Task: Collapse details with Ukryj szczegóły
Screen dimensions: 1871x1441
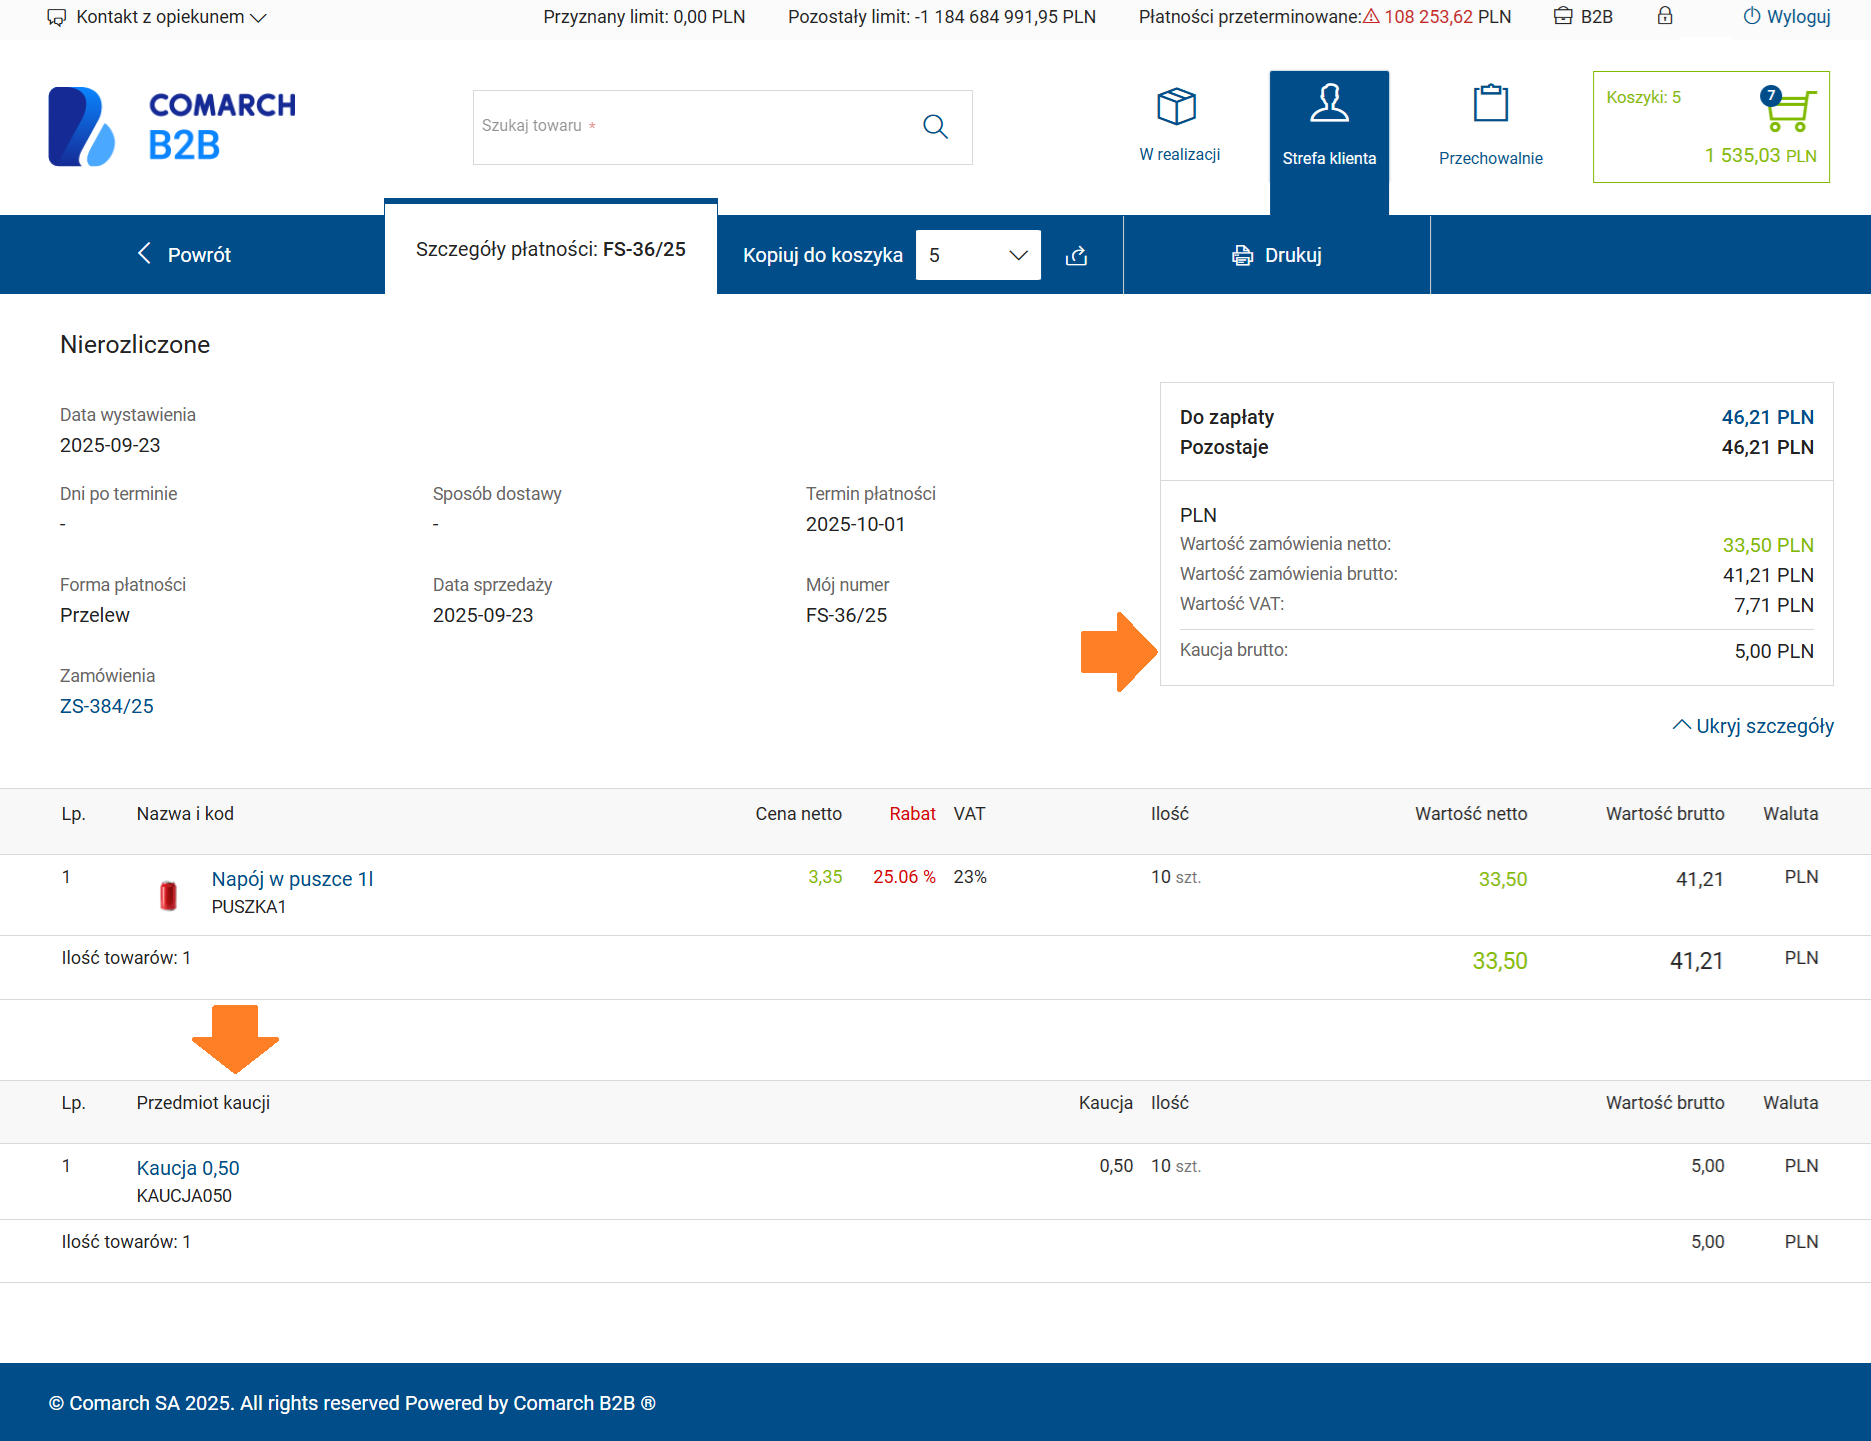Action: 1753,726
